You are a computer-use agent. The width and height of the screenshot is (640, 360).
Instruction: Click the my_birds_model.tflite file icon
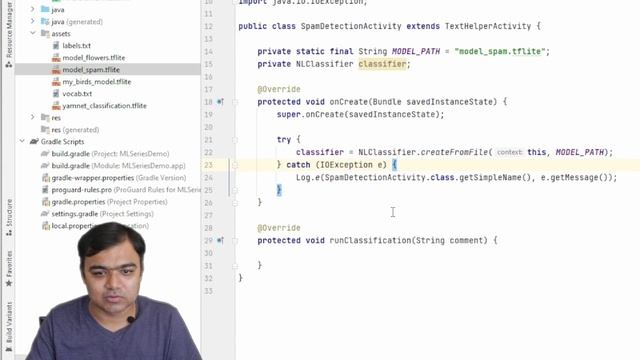coord(56,82)
